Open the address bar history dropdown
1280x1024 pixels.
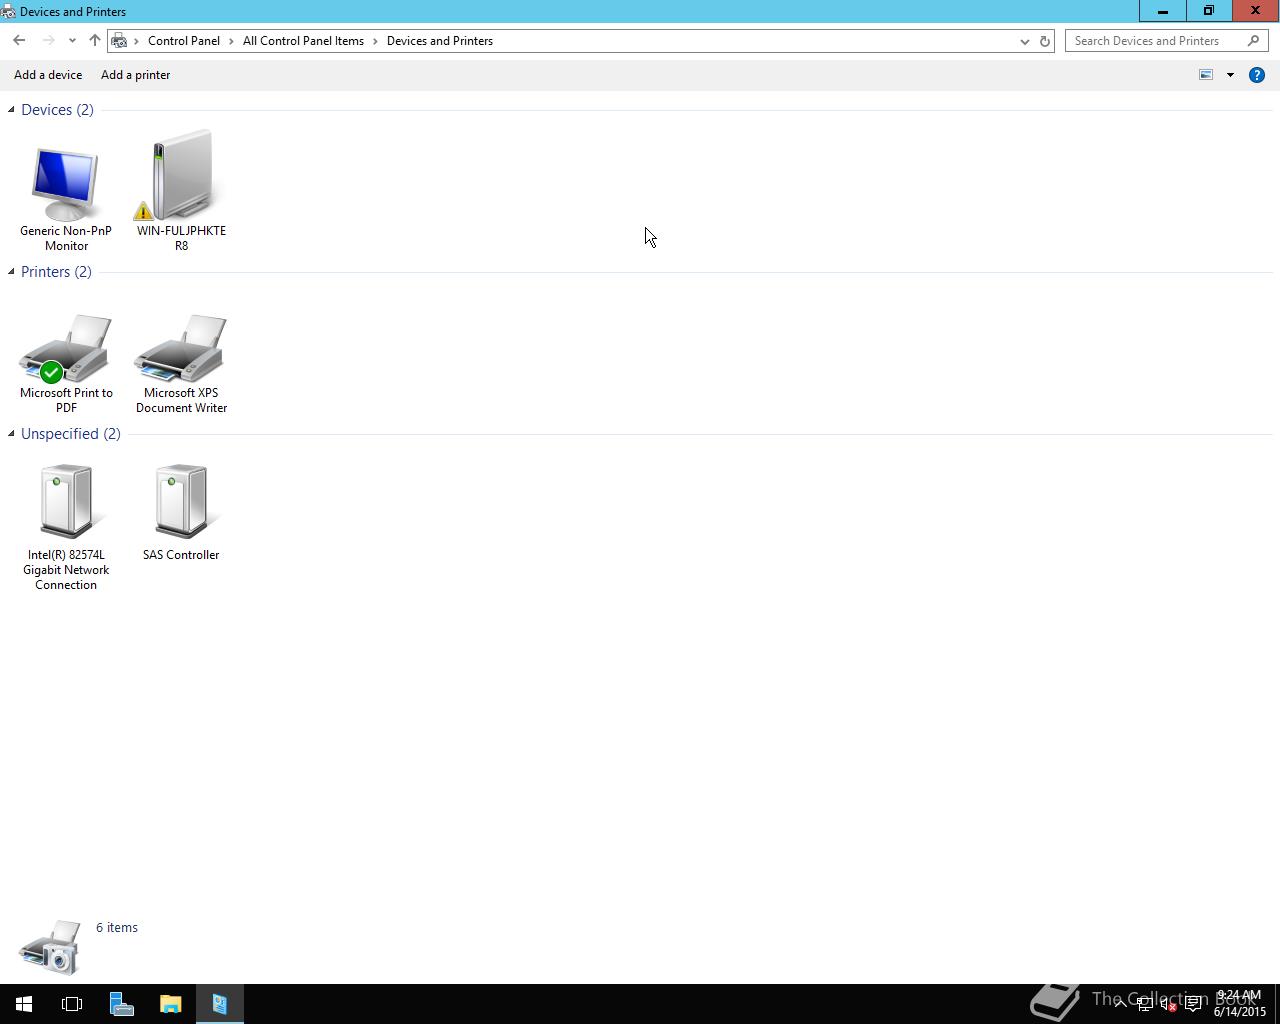(x=1024, y=41)
